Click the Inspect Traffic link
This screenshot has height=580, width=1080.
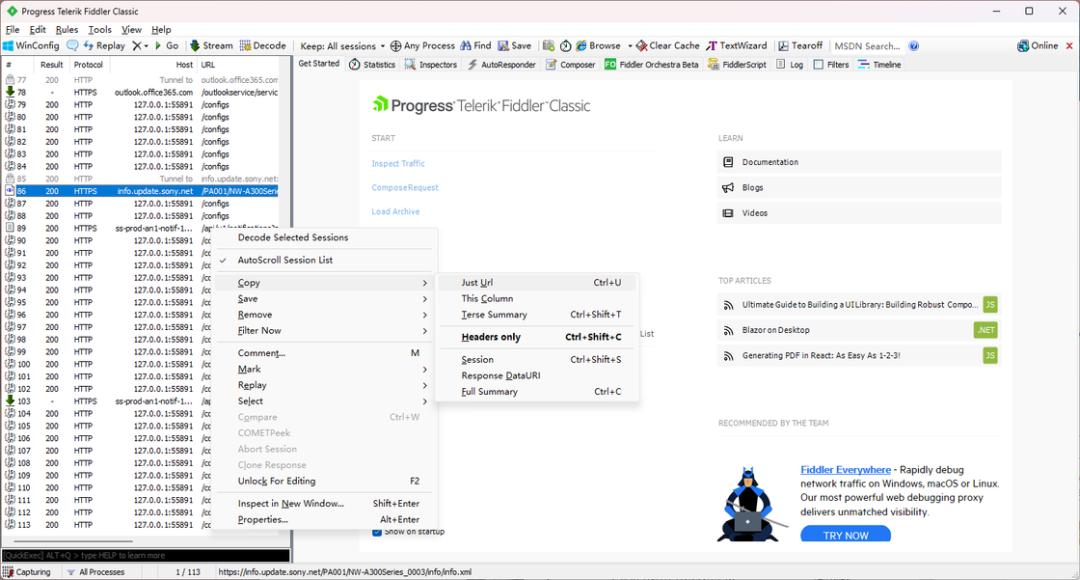pos(398,163)
